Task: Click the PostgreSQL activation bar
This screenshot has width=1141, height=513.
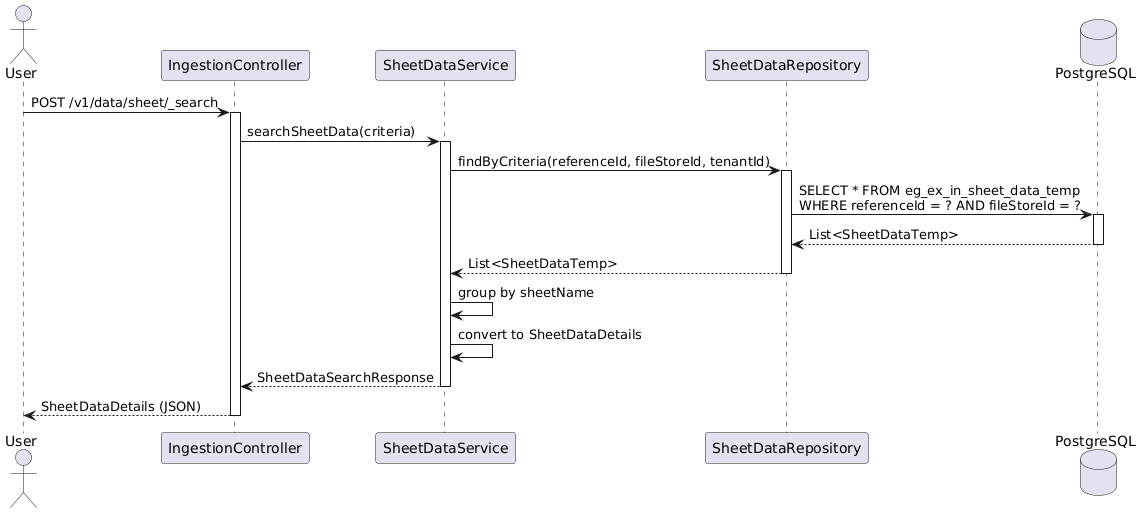Action: [x=1098, y=229]
